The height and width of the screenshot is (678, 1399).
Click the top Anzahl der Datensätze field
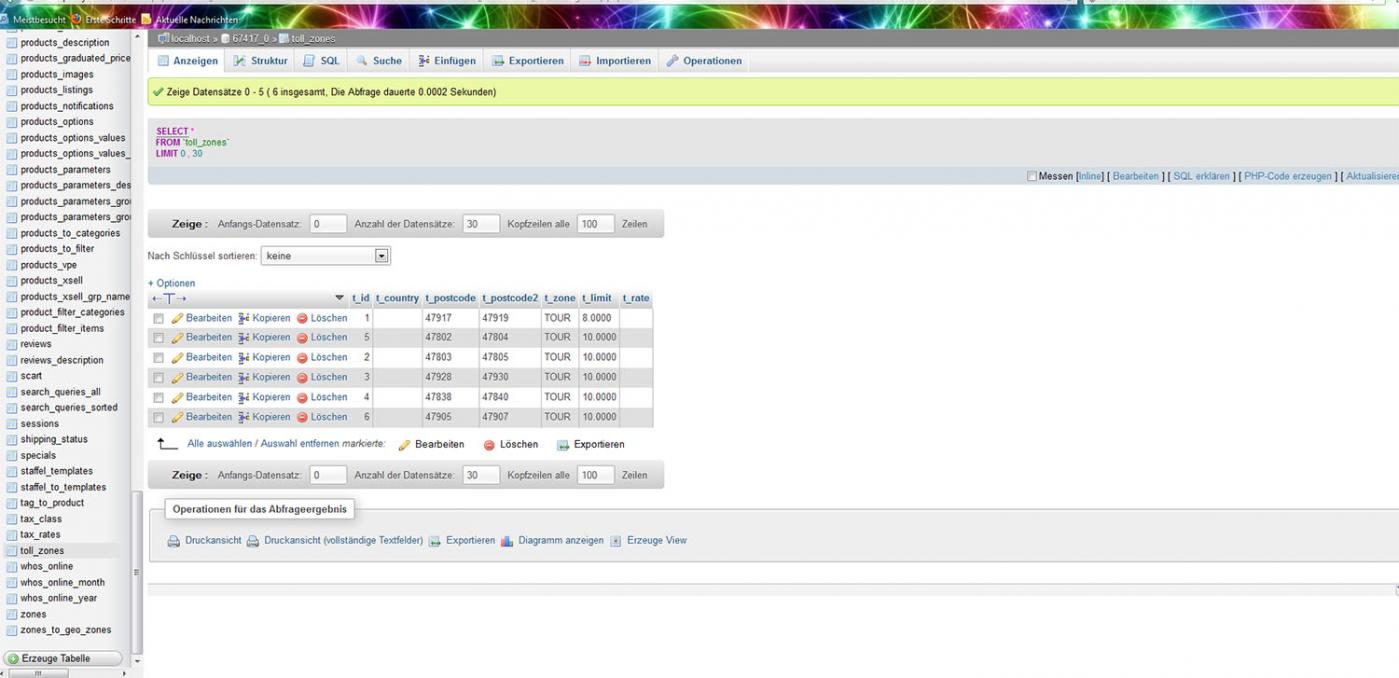(x=481, y=224)
